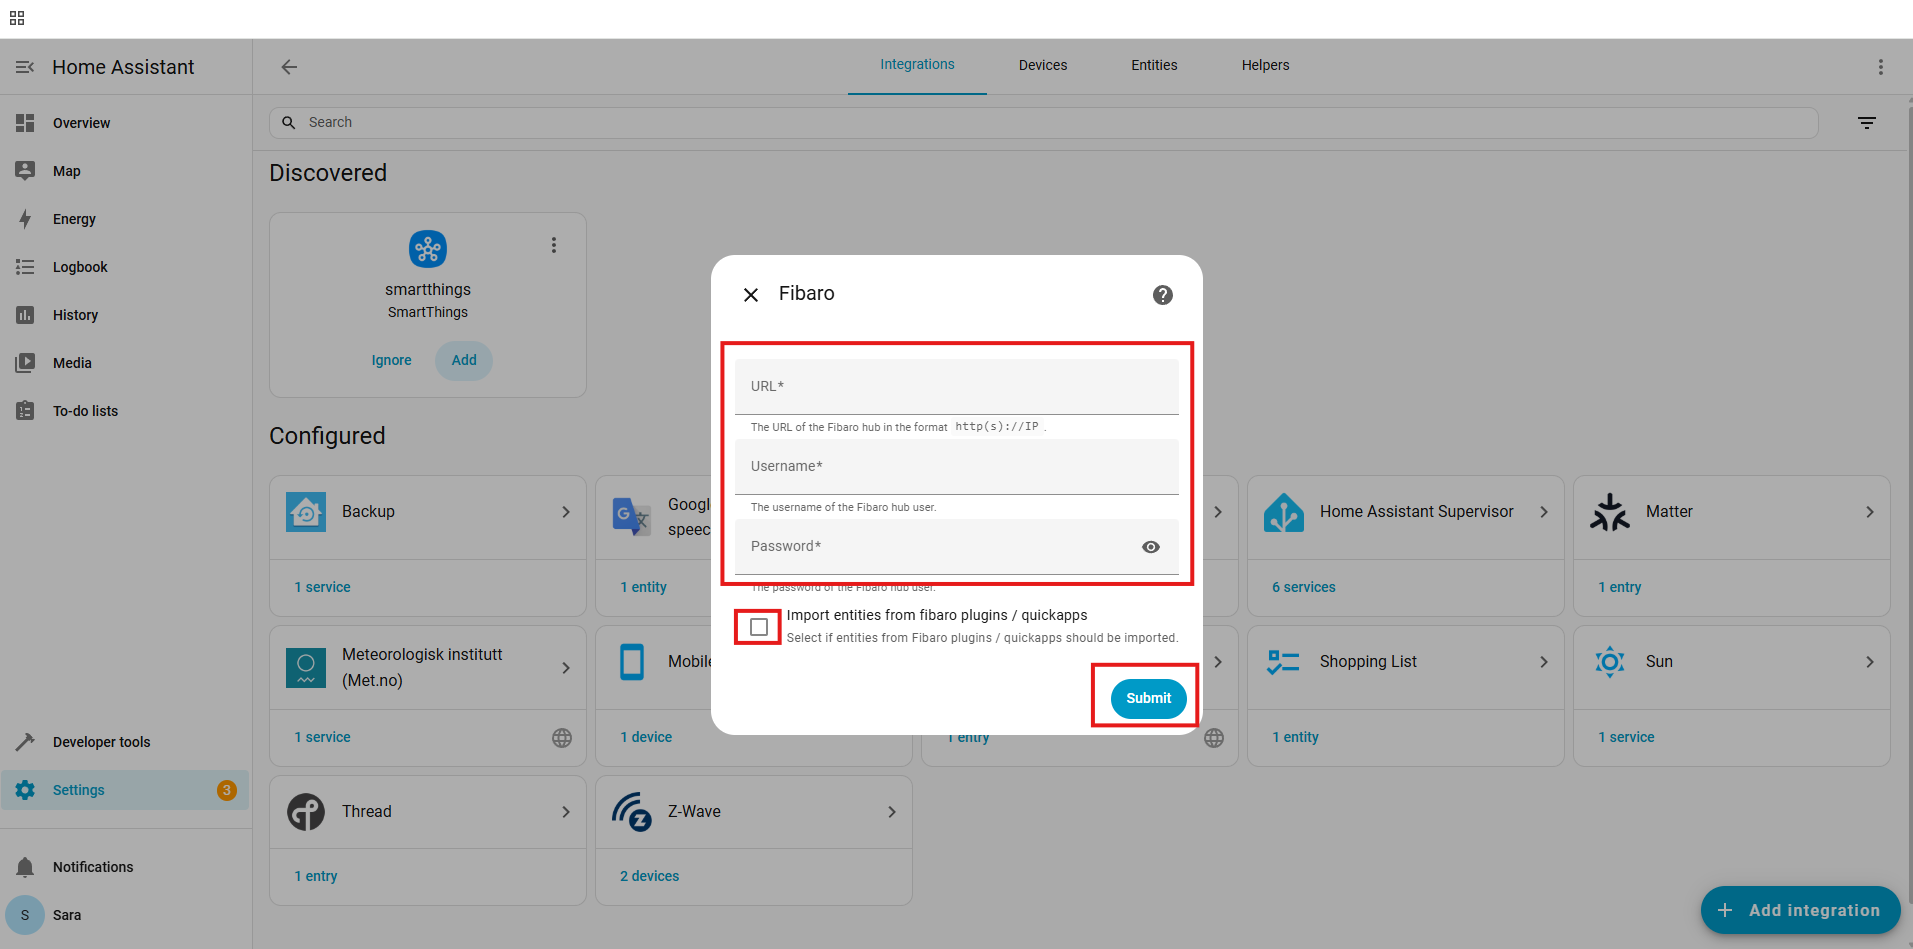Expand the Thread integration chevron
The height and width of the screenshot is (949, 1913).
click(x=566, y=812)
